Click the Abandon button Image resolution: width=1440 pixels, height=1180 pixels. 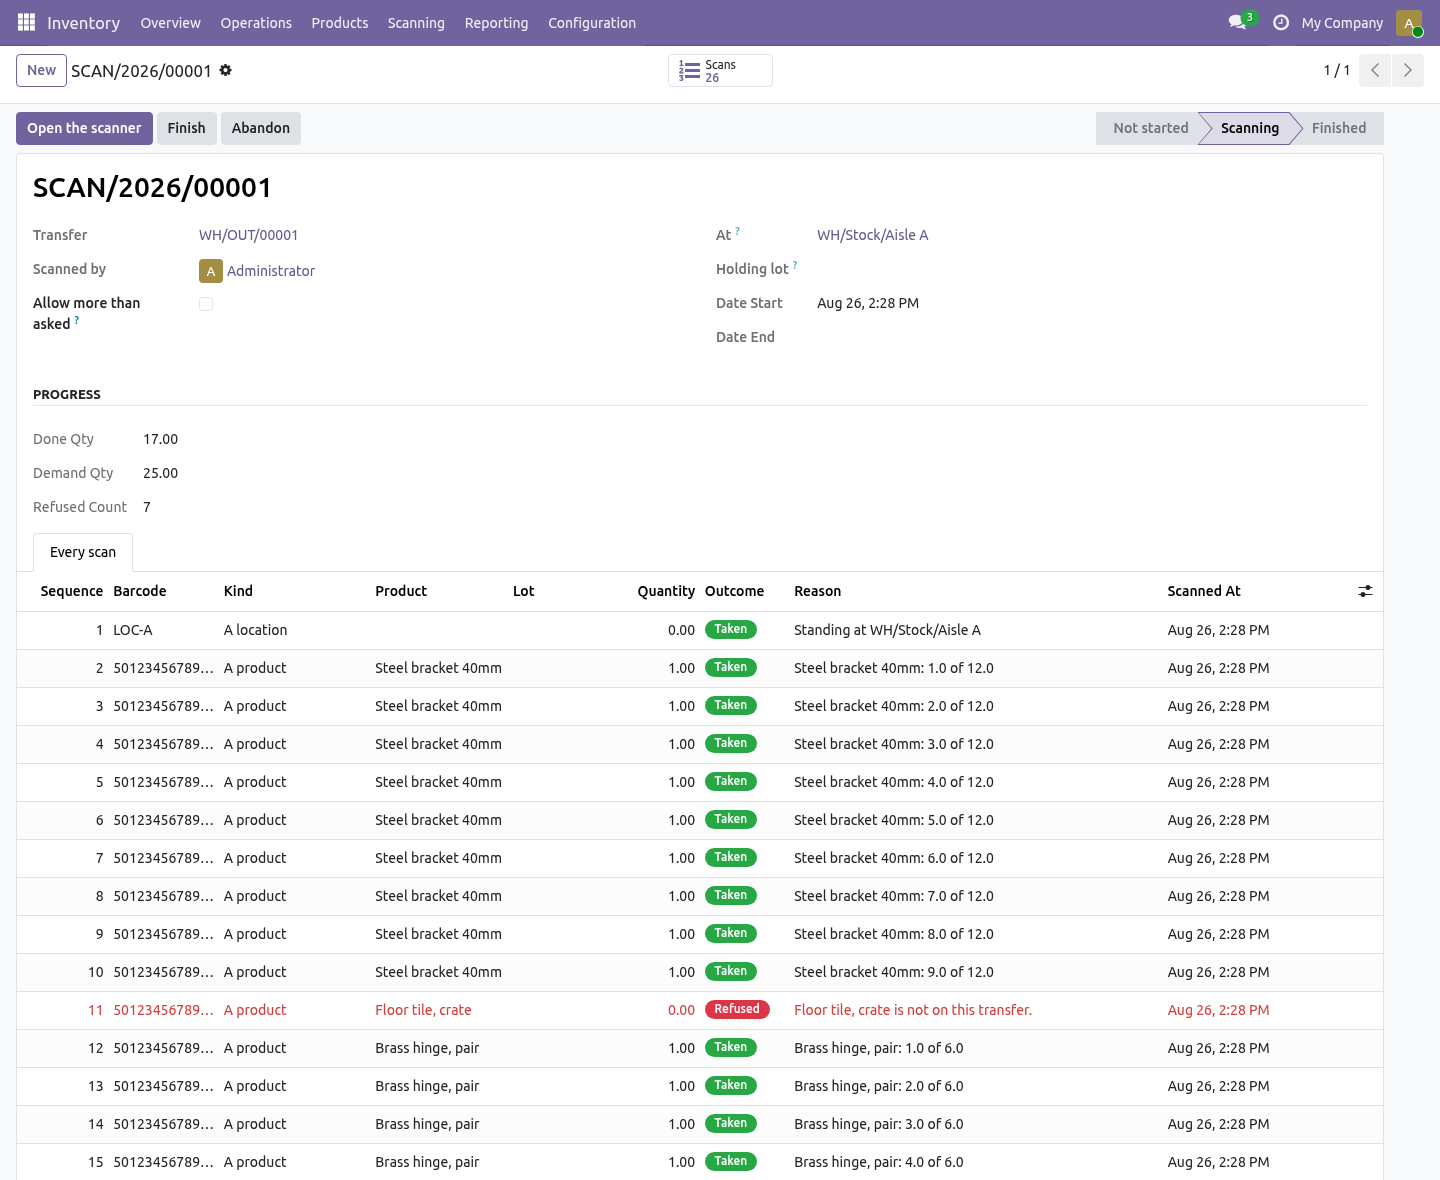[x=261, y=128]
